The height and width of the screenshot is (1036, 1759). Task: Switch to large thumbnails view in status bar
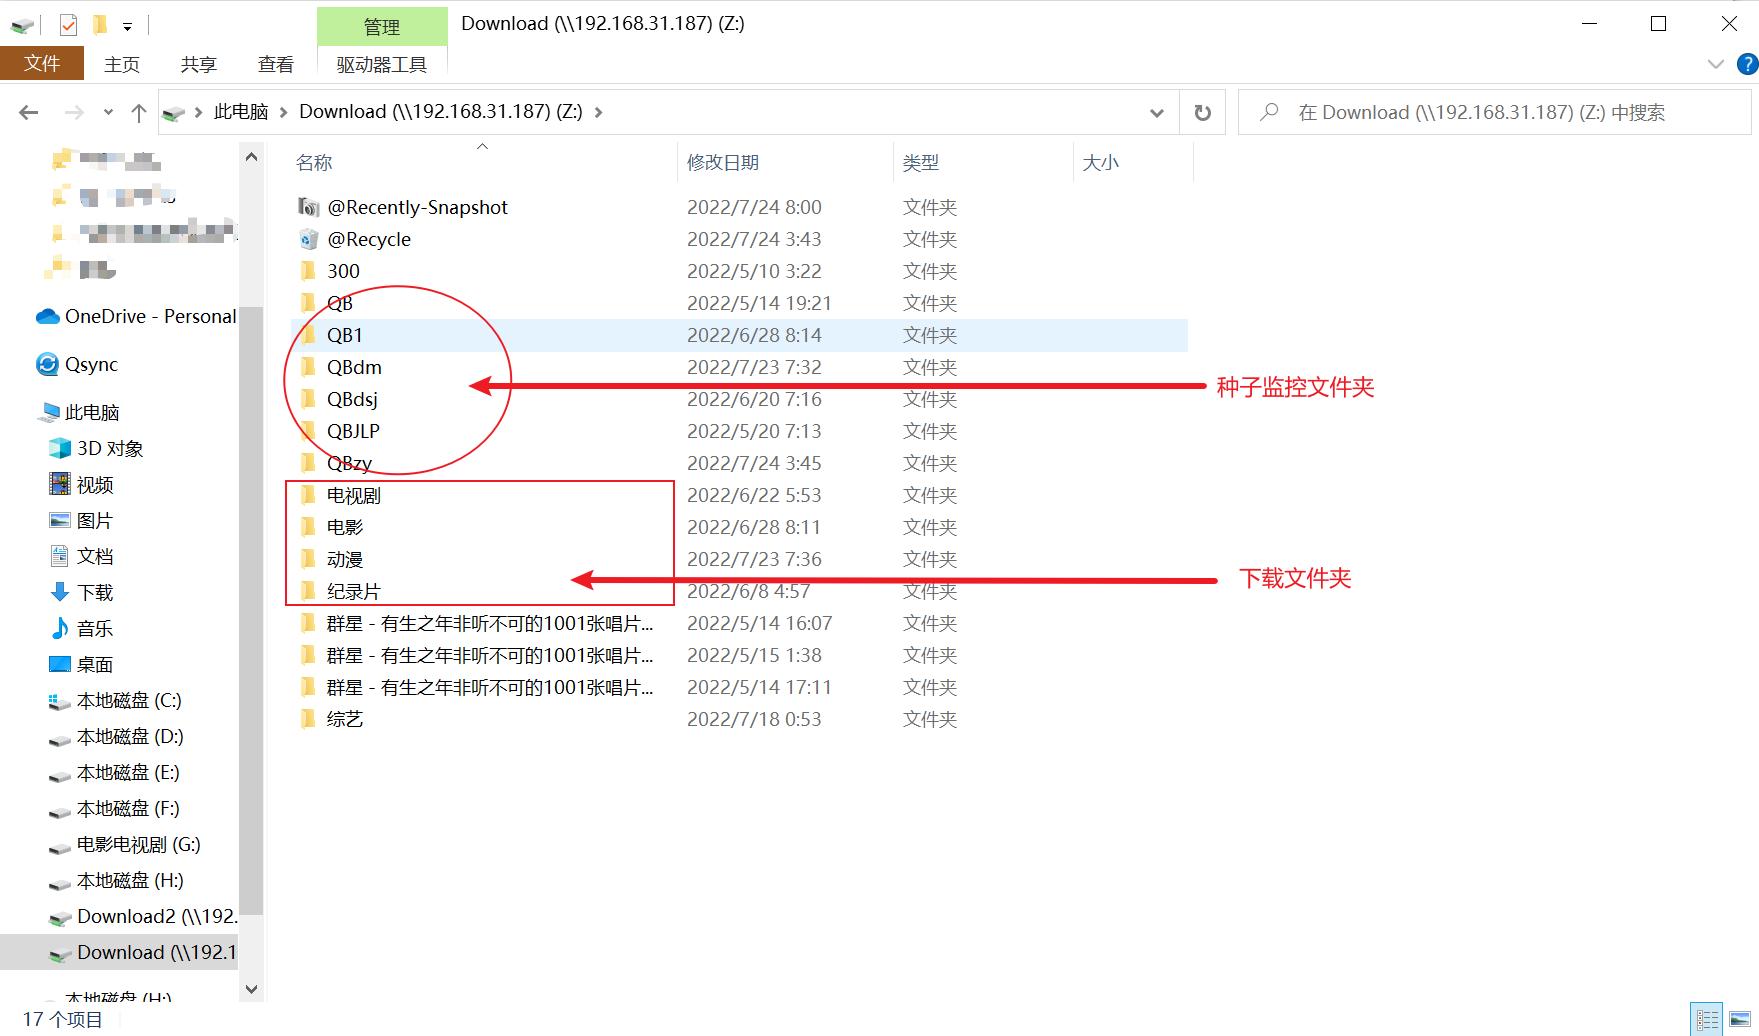coord(1737,1018)
